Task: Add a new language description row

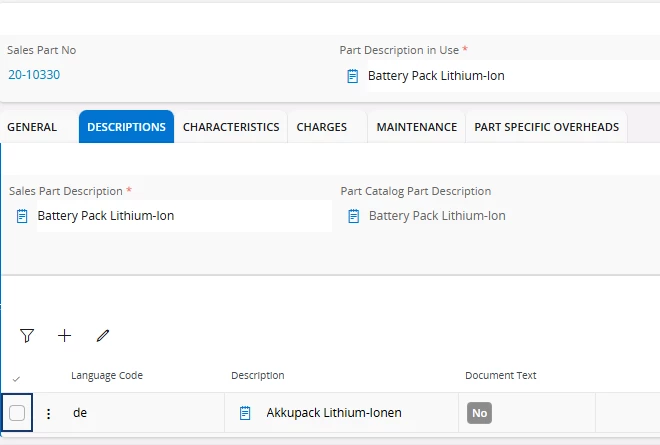Action: (64, 336)
